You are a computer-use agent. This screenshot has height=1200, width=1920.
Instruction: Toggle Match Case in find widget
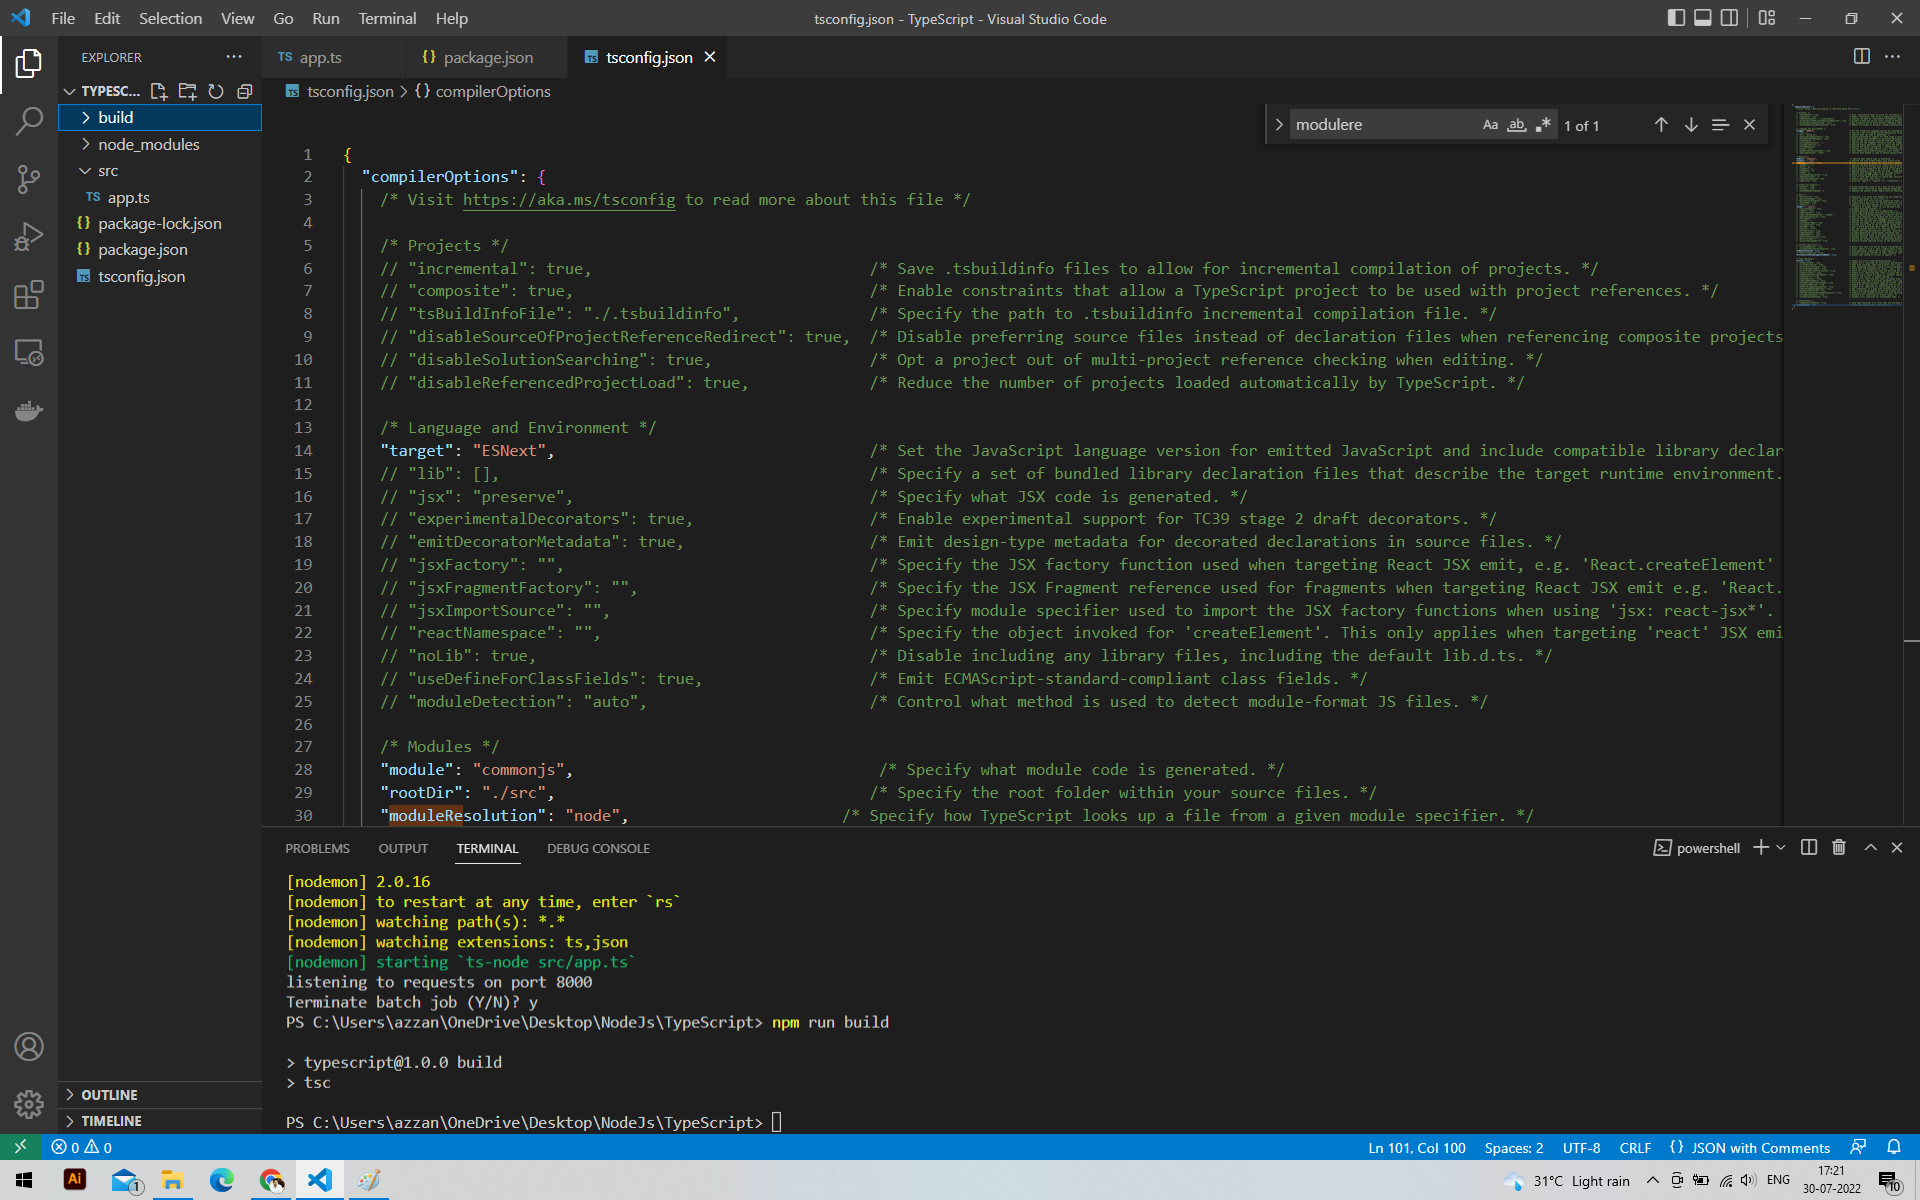[1490, 125]
